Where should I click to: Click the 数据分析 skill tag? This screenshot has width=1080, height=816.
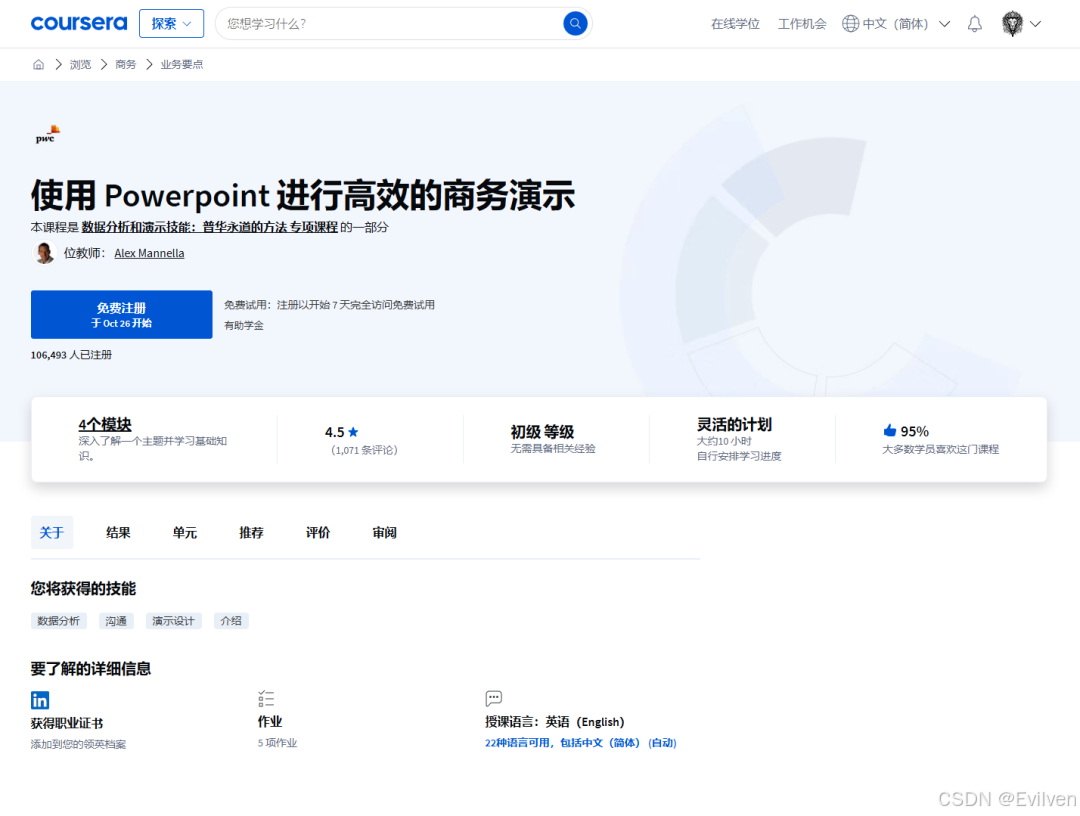pyautogui.click(x=59, y=621)
